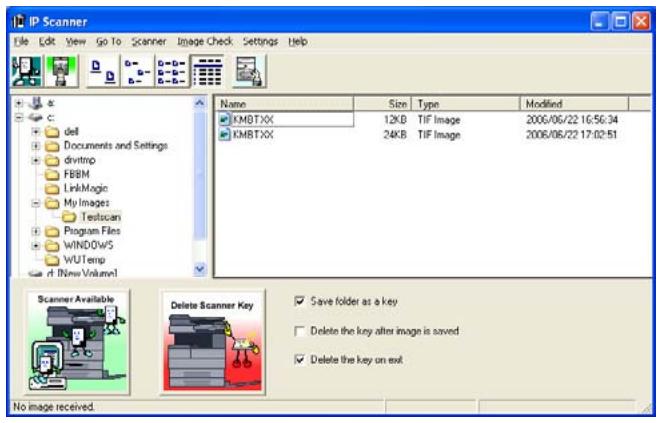The image size is (657, 423).
Task: Open the View menu
Action: (x=75, y=41)
